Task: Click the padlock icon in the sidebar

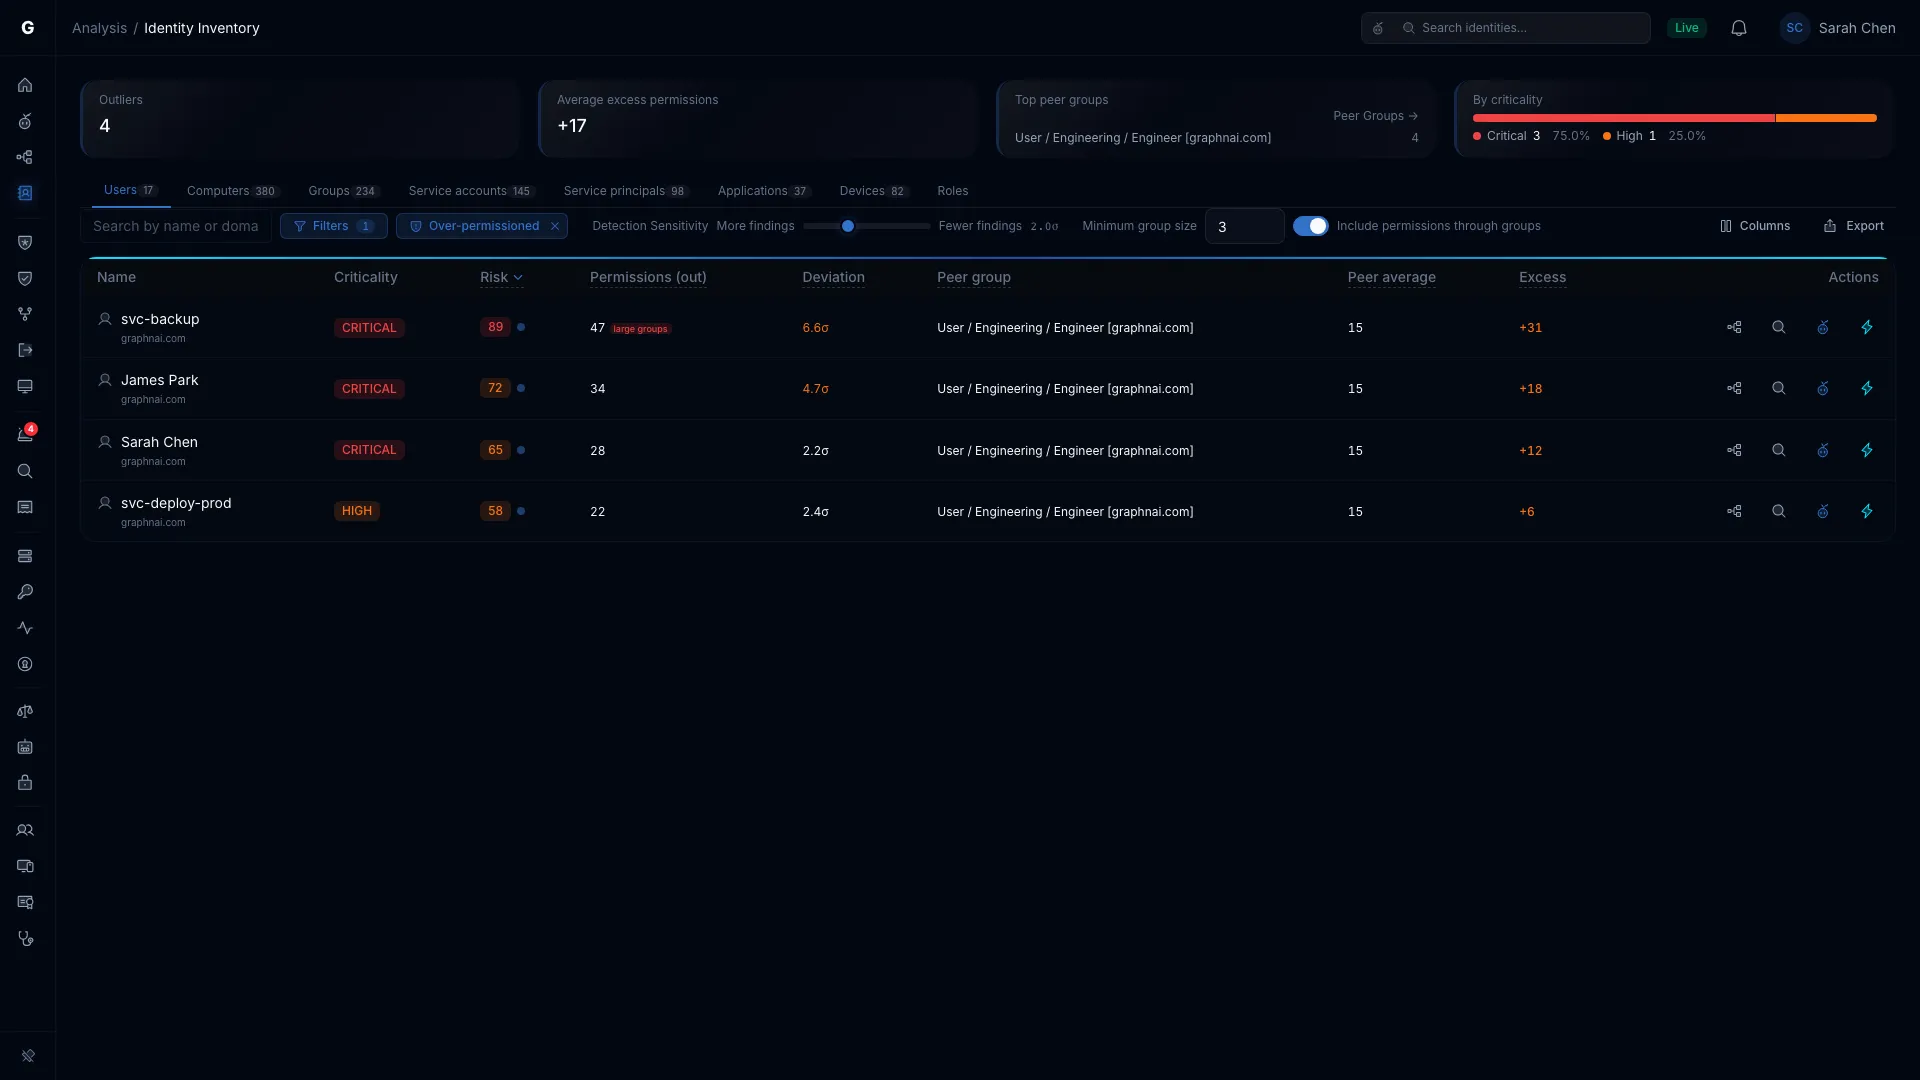Action: [x=25, y=783]
